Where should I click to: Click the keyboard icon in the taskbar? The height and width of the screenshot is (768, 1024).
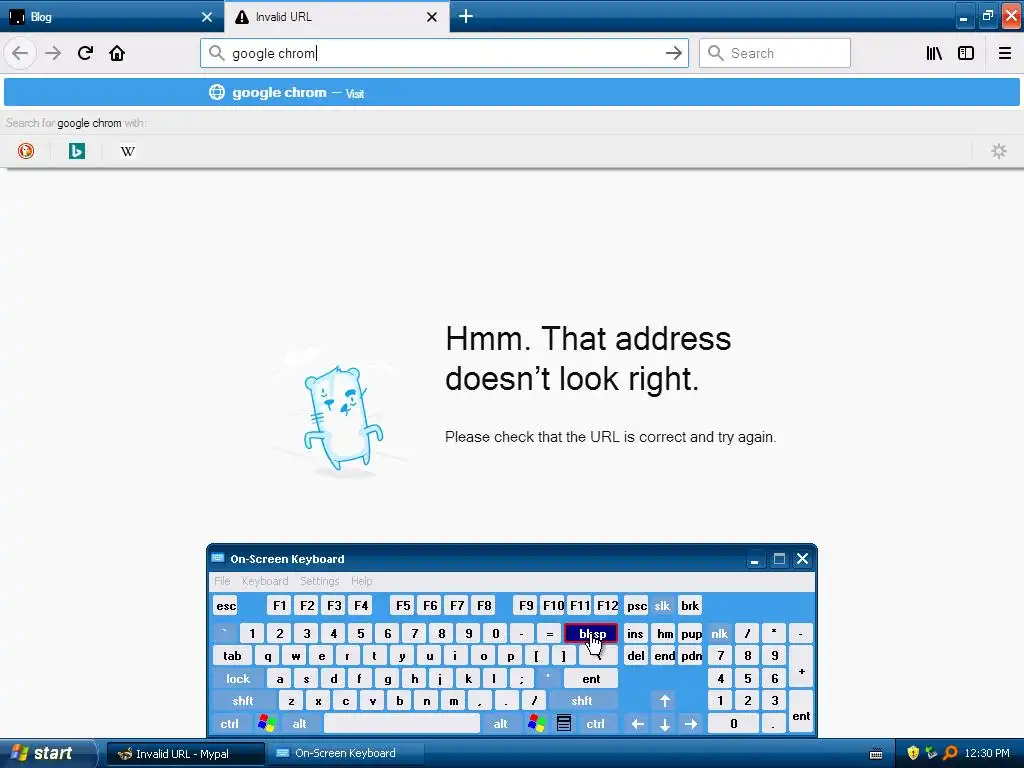(x=876, y=754)
